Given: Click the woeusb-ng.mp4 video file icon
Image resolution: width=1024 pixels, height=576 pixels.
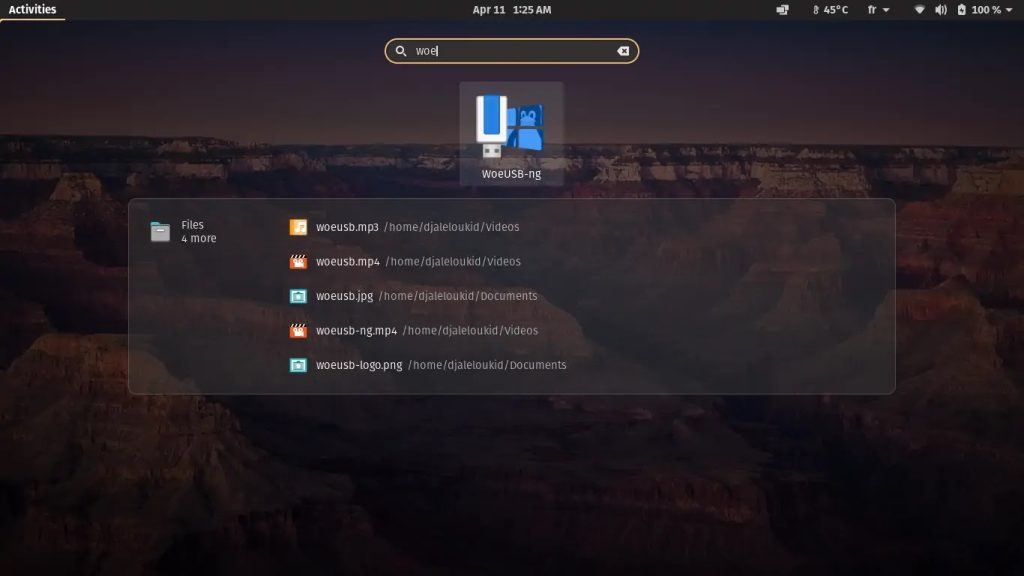Looking at the screenshot, I should [x=298, y=331].
